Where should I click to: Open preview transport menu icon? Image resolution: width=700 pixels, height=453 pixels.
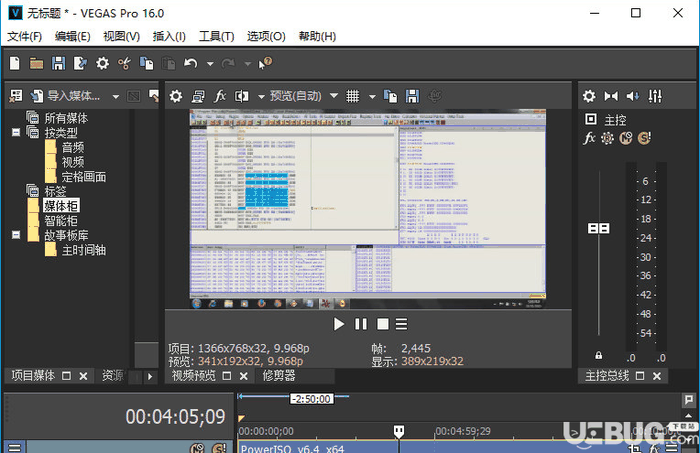[x=401, y=324]
